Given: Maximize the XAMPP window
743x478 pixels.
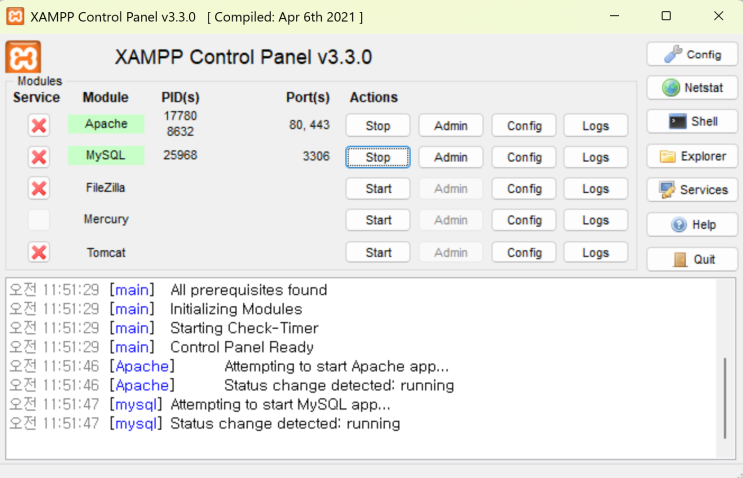Looking at the screenshot, I should click(x=666, y=16).
